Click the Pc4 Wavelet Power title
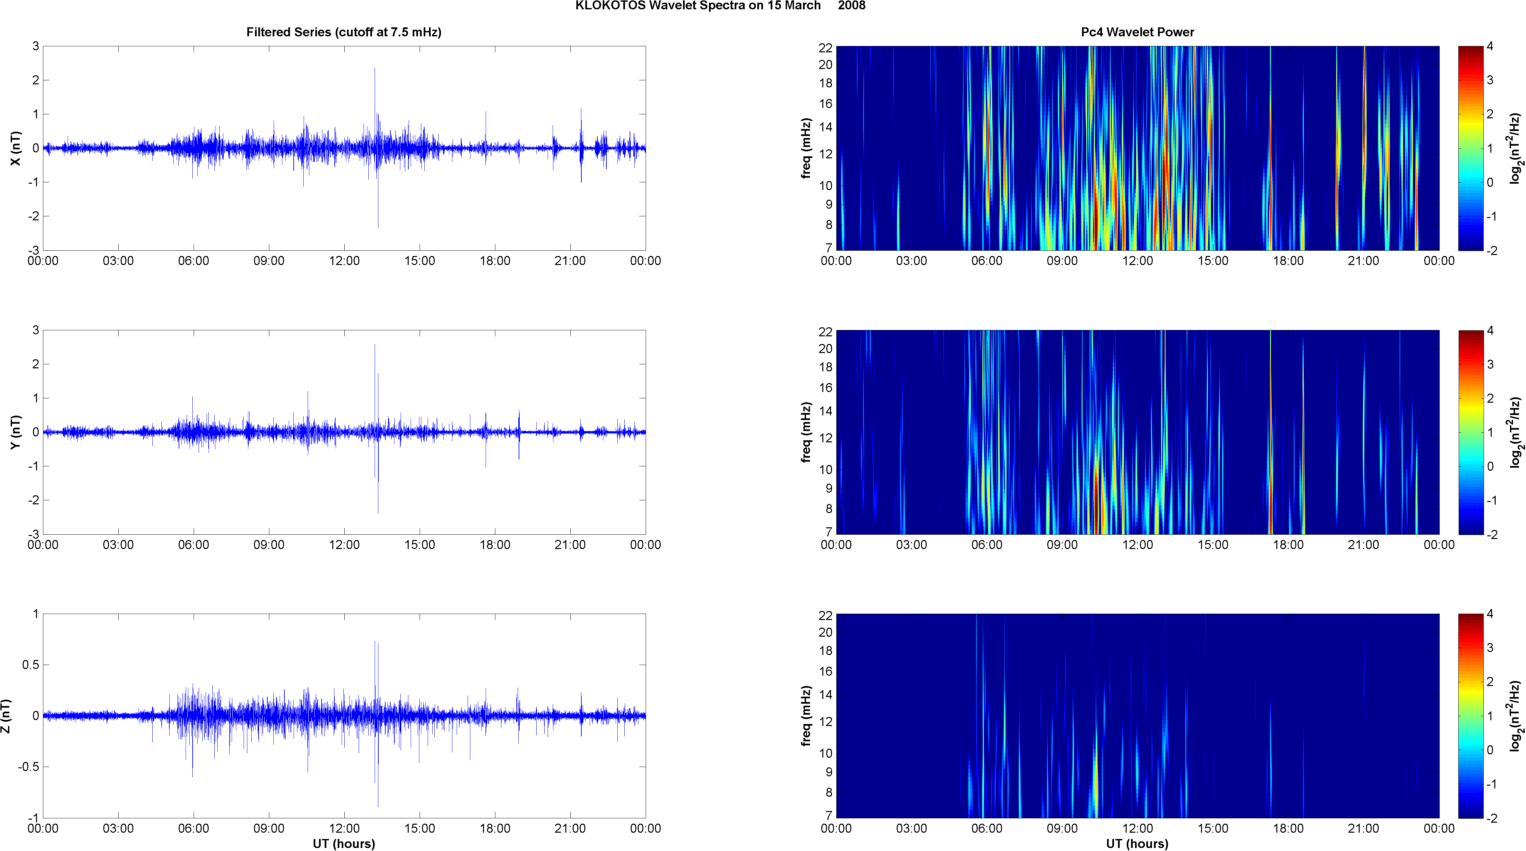This screenshot has width=1526, height=851. pyautogui.click(x=1137, y=32)
